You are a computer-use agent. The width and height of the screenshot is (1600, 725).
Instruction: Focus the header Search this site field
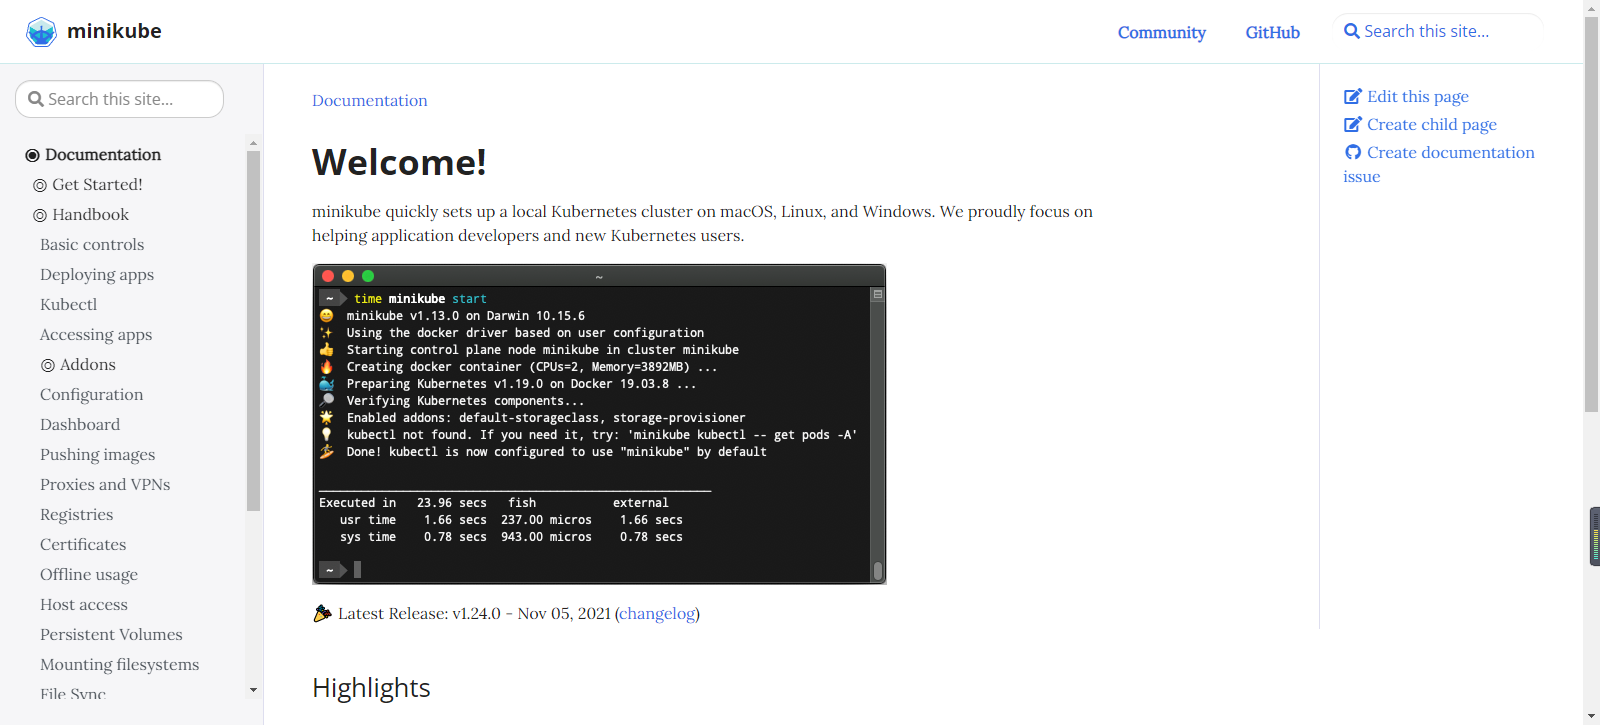click(x=1438, y=31)
